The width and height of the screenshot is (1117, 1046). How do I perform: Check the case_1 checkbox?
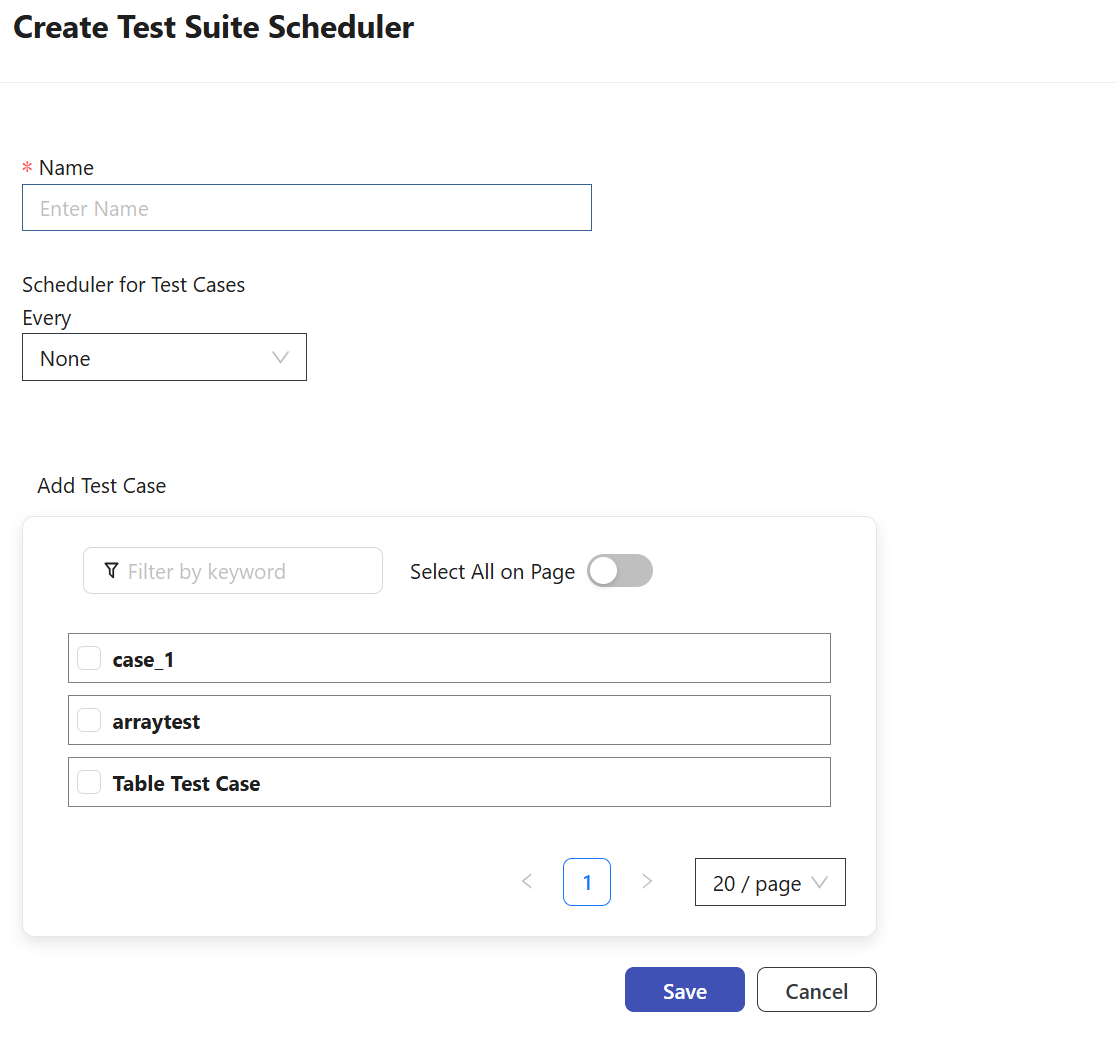(89, 658)
